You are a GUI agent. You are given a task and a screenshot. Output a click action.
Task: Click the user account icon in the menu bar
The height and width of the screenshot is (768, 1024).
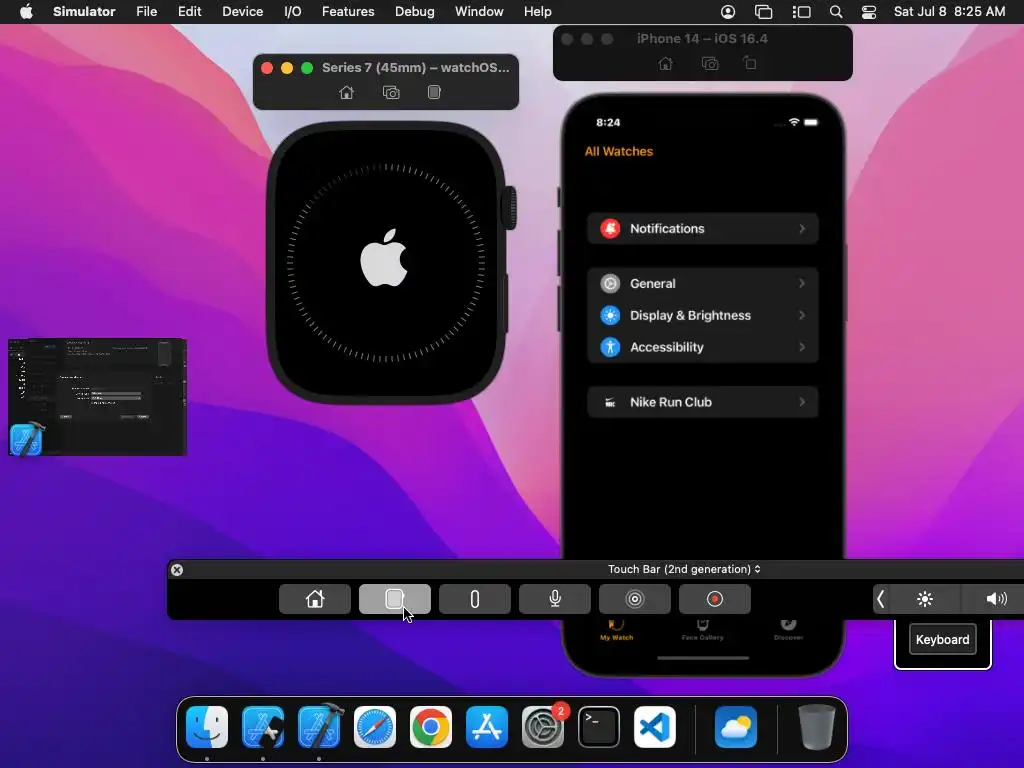(x=728, y=12)
